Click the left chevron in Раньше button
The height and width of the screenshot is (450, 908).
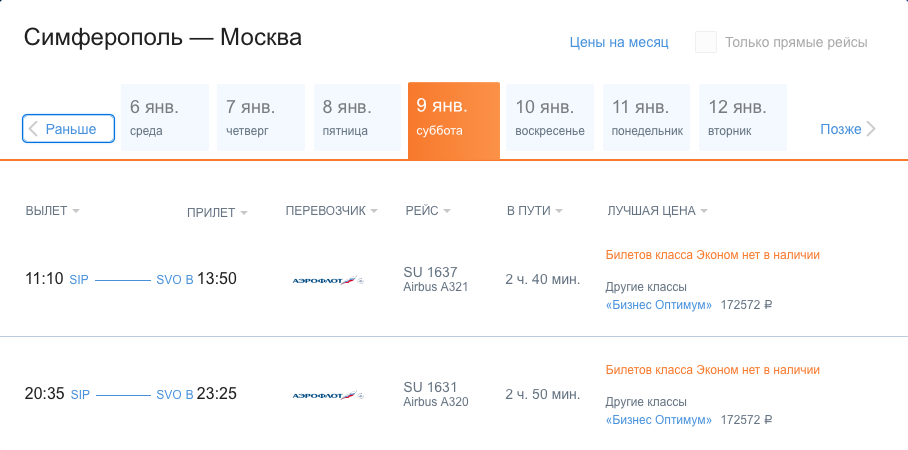[x=34, y=129]
